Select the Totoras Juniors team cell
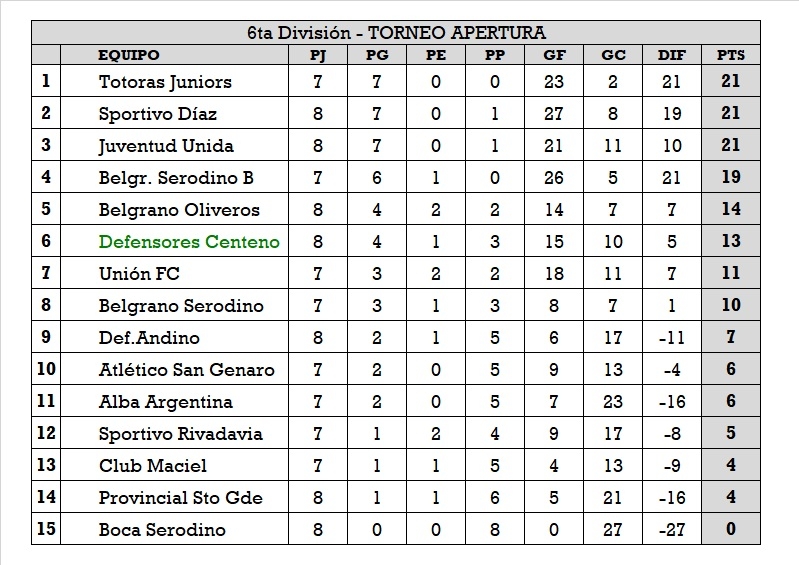 tap(165, 82)
